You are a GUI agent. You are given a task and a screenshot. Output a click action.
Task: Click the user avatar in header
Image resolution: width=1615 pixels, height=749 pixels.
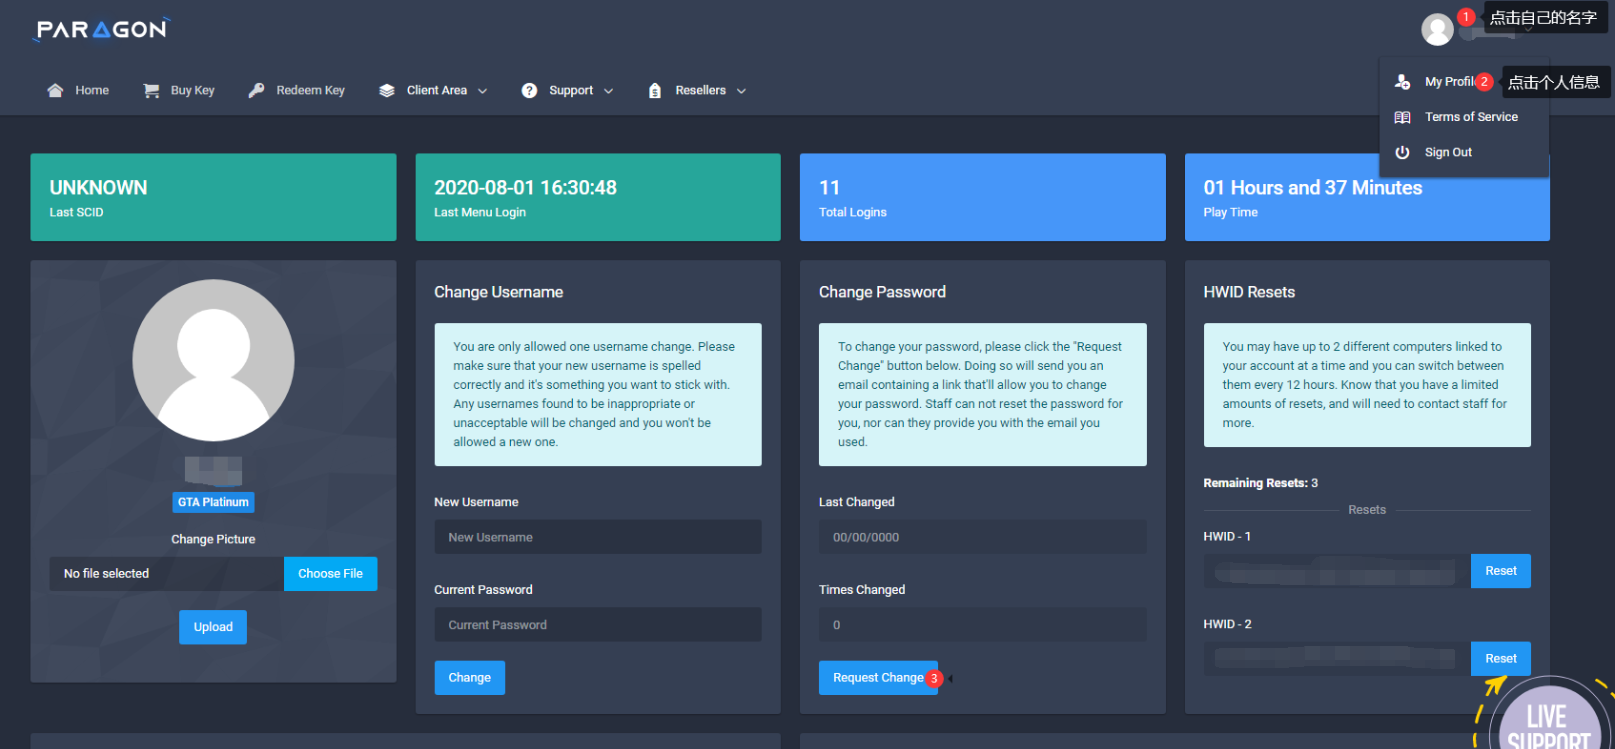[x=1437, y=29]
